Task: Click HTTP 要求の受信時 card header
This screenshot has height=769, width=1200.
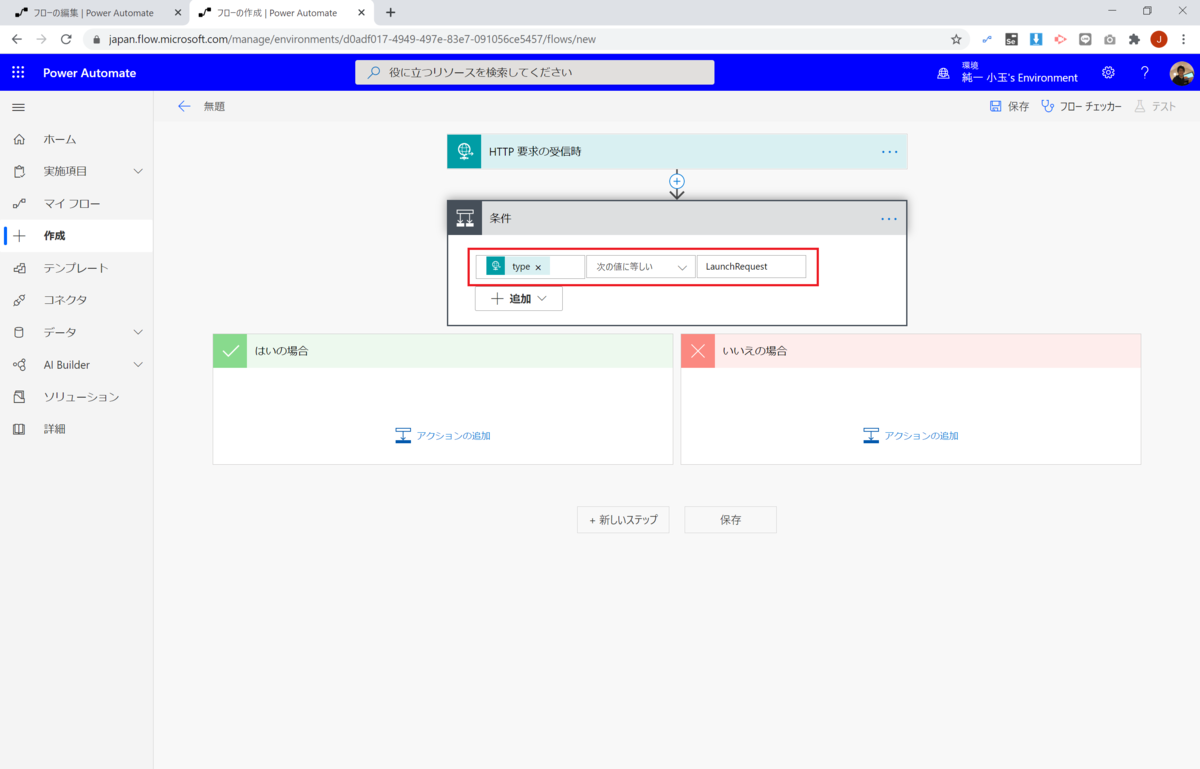Action: point(677,152)
